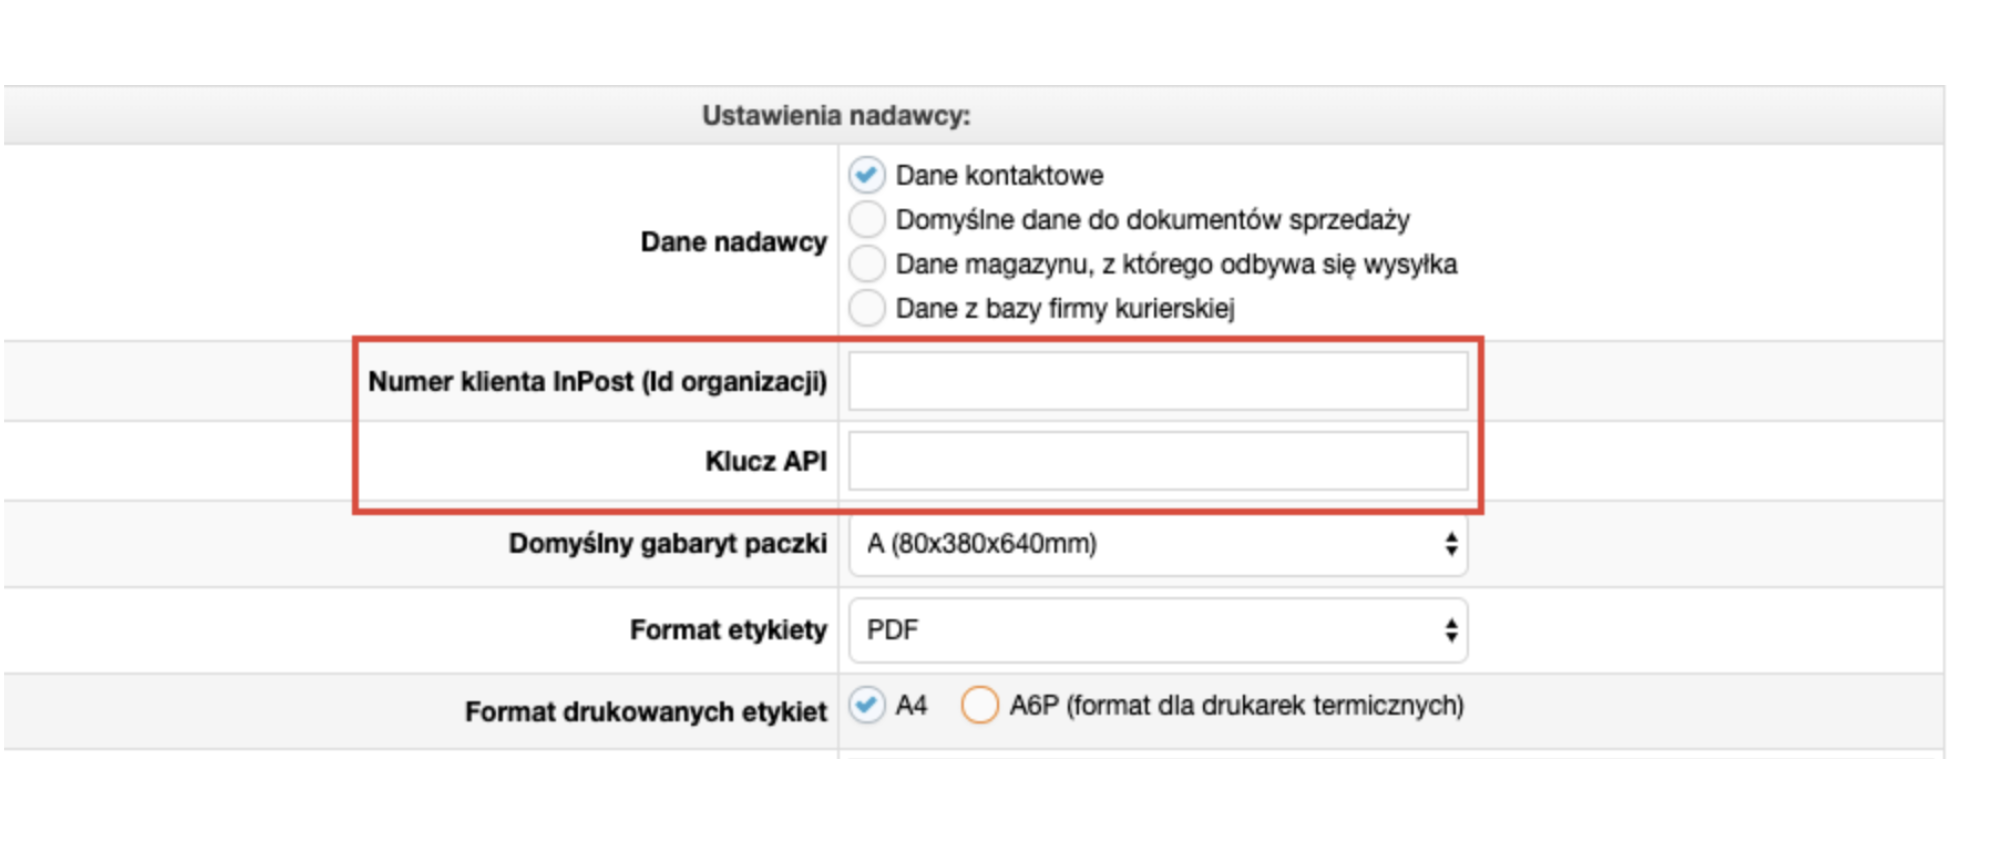Click the 'Format etykiety' label
The width and height of the screenshot is (2010, 842).
(x=729, y=630)
